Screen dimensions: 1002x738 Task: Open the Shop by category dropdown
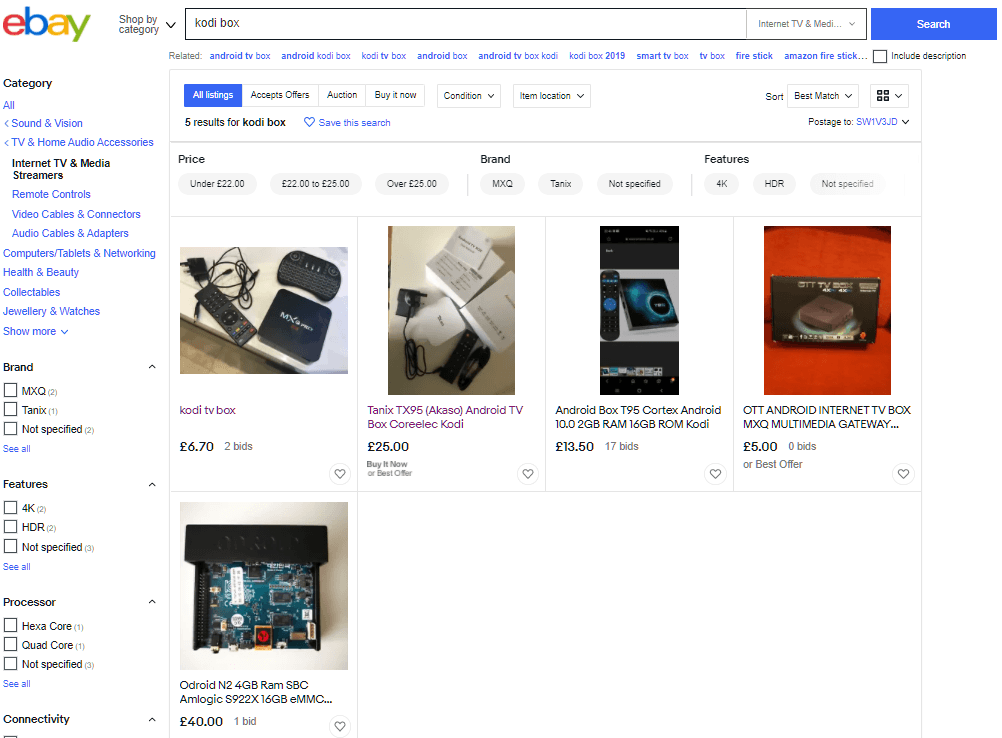147,24
